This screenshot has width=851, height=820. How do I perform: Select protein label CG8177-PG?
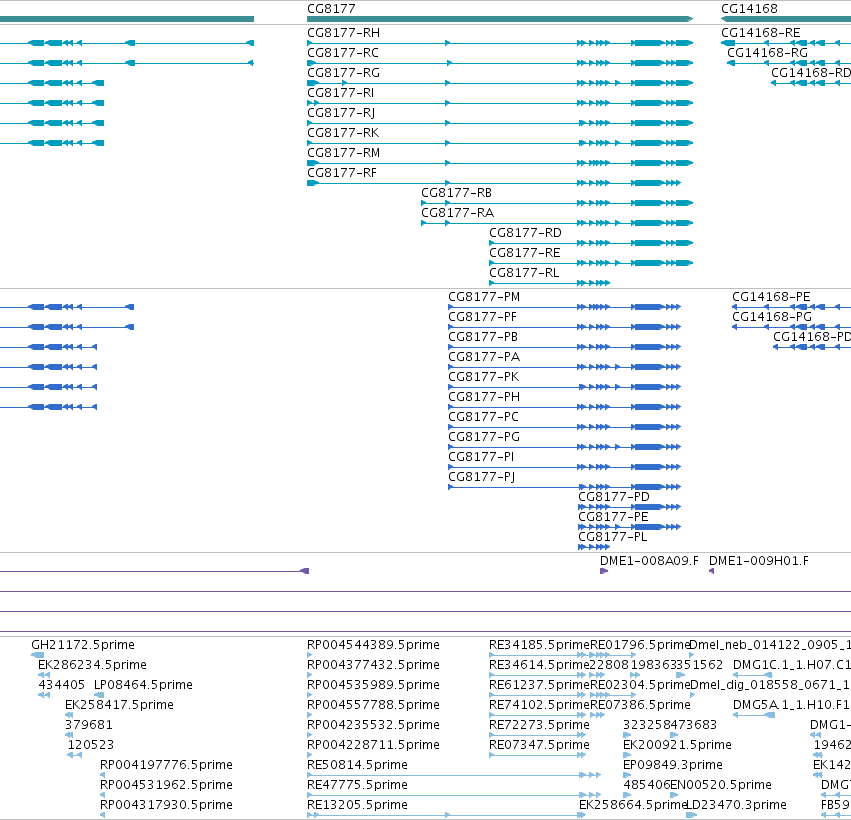coord(484,437)
